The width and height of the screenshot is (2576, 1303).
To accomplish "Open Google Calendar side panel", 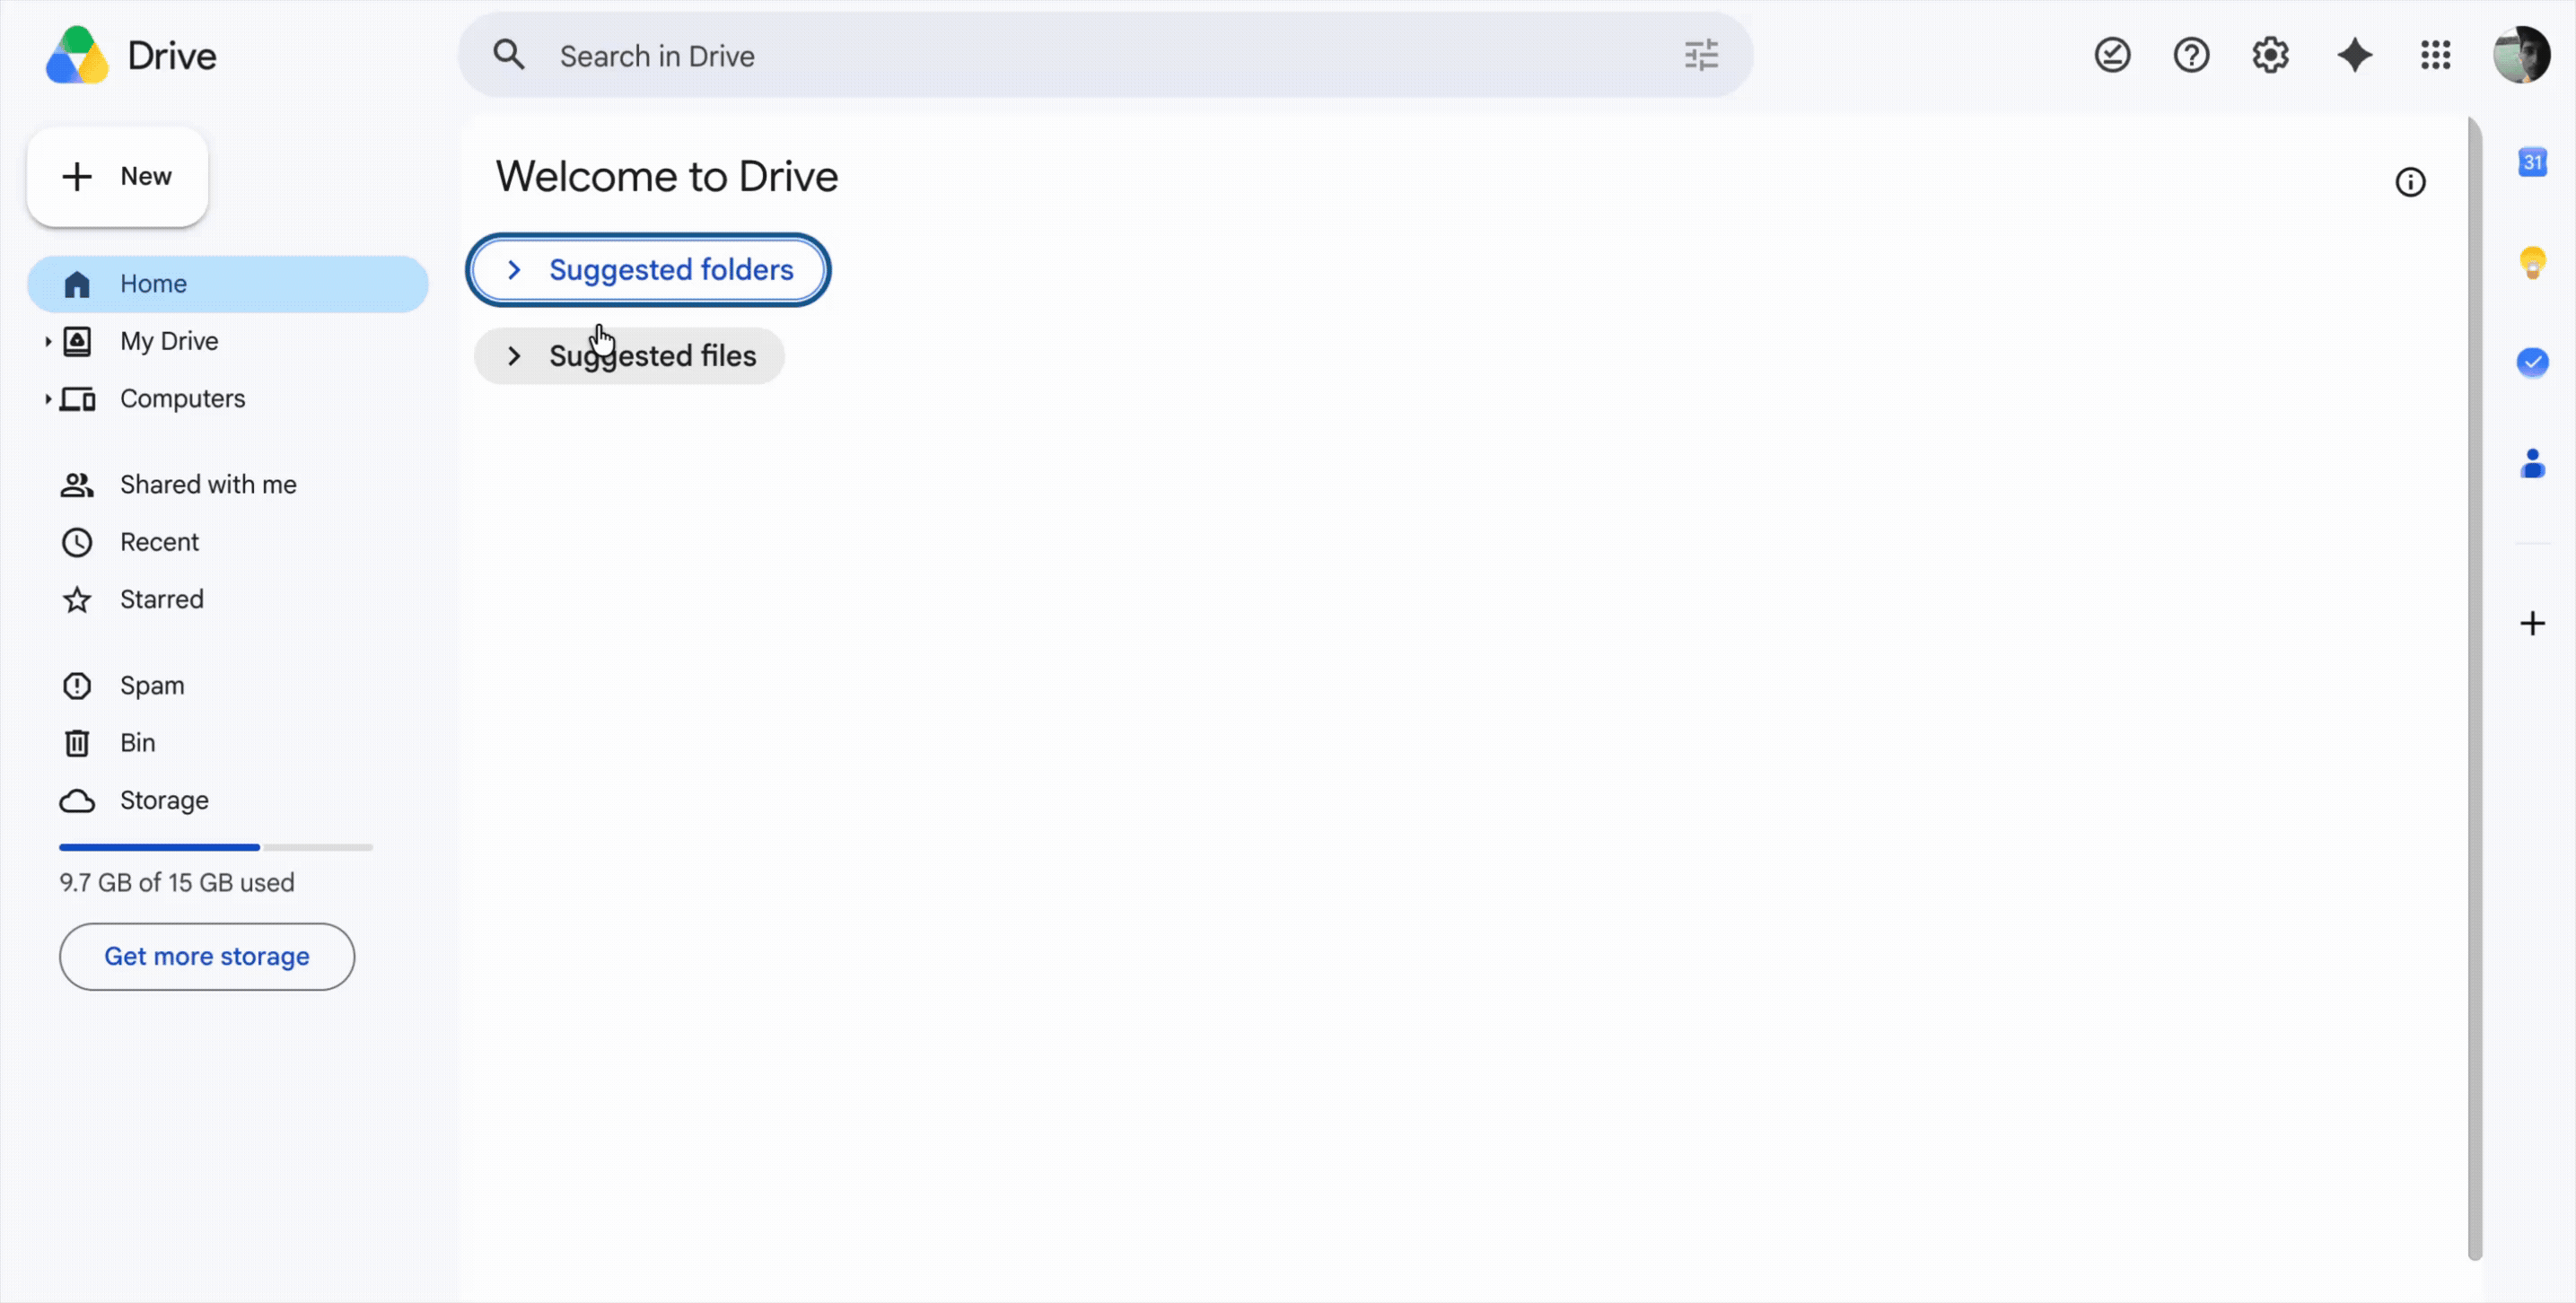I will (x=2532, y=162).
